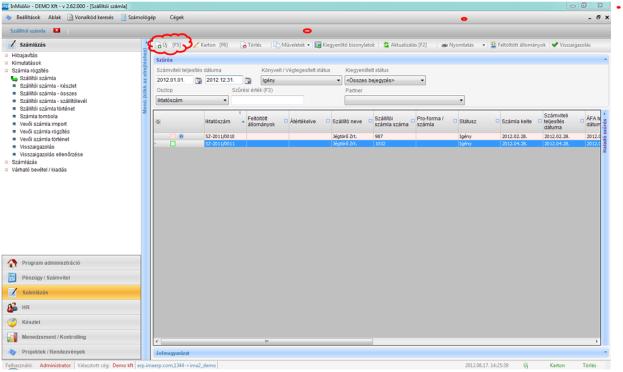
Task: Open the Kiegyenlített státus dropdown
Action: (385, 80)
